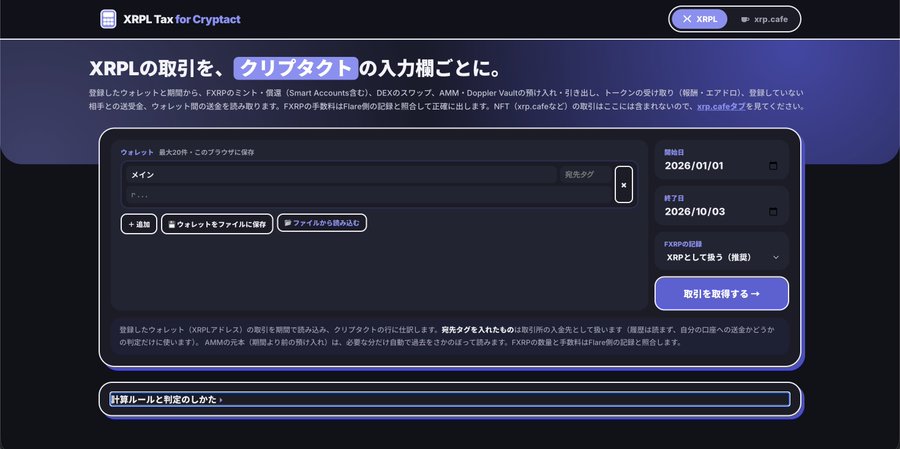The image size is (900, 449).
Task: Open the XRPL Tax for Cryptact home title
Action: 181,20
